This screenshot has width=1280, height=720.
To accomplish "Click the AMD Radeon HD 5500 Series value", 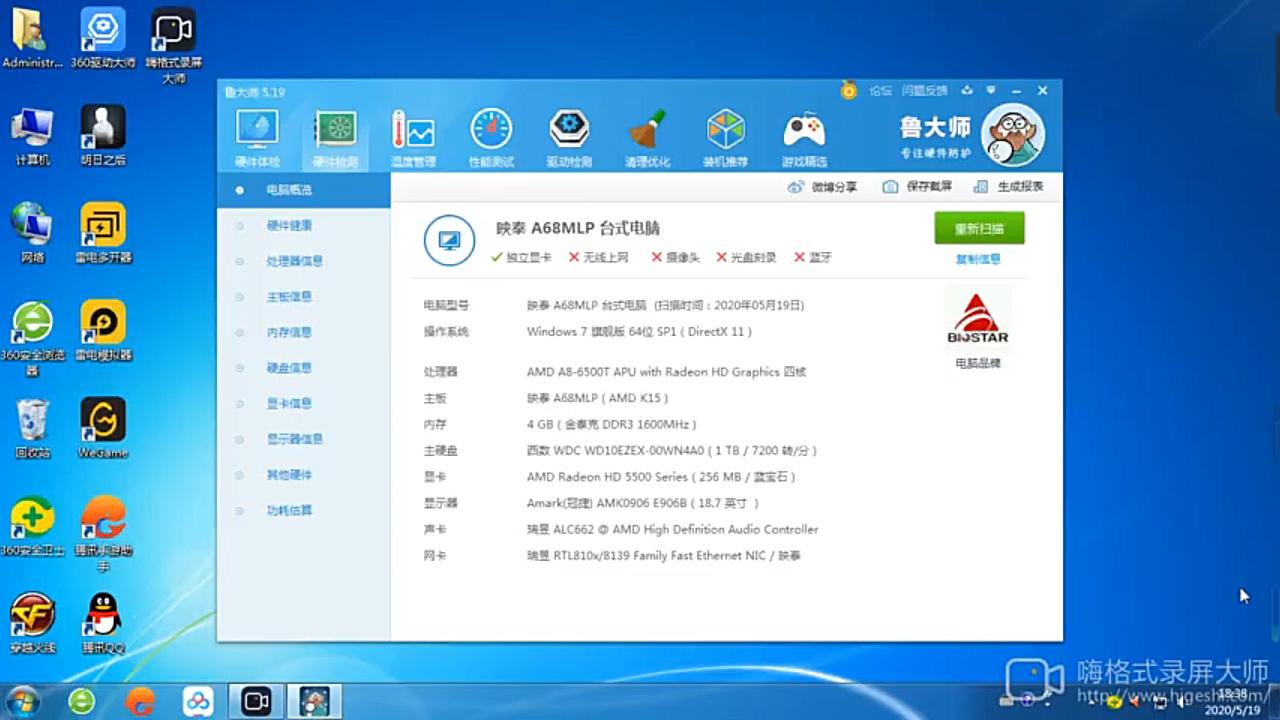I will point(661,477).
